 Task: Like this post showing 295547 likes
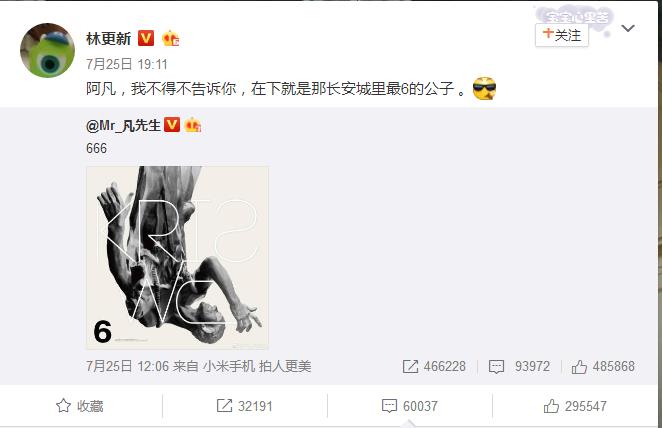point(575,406)
